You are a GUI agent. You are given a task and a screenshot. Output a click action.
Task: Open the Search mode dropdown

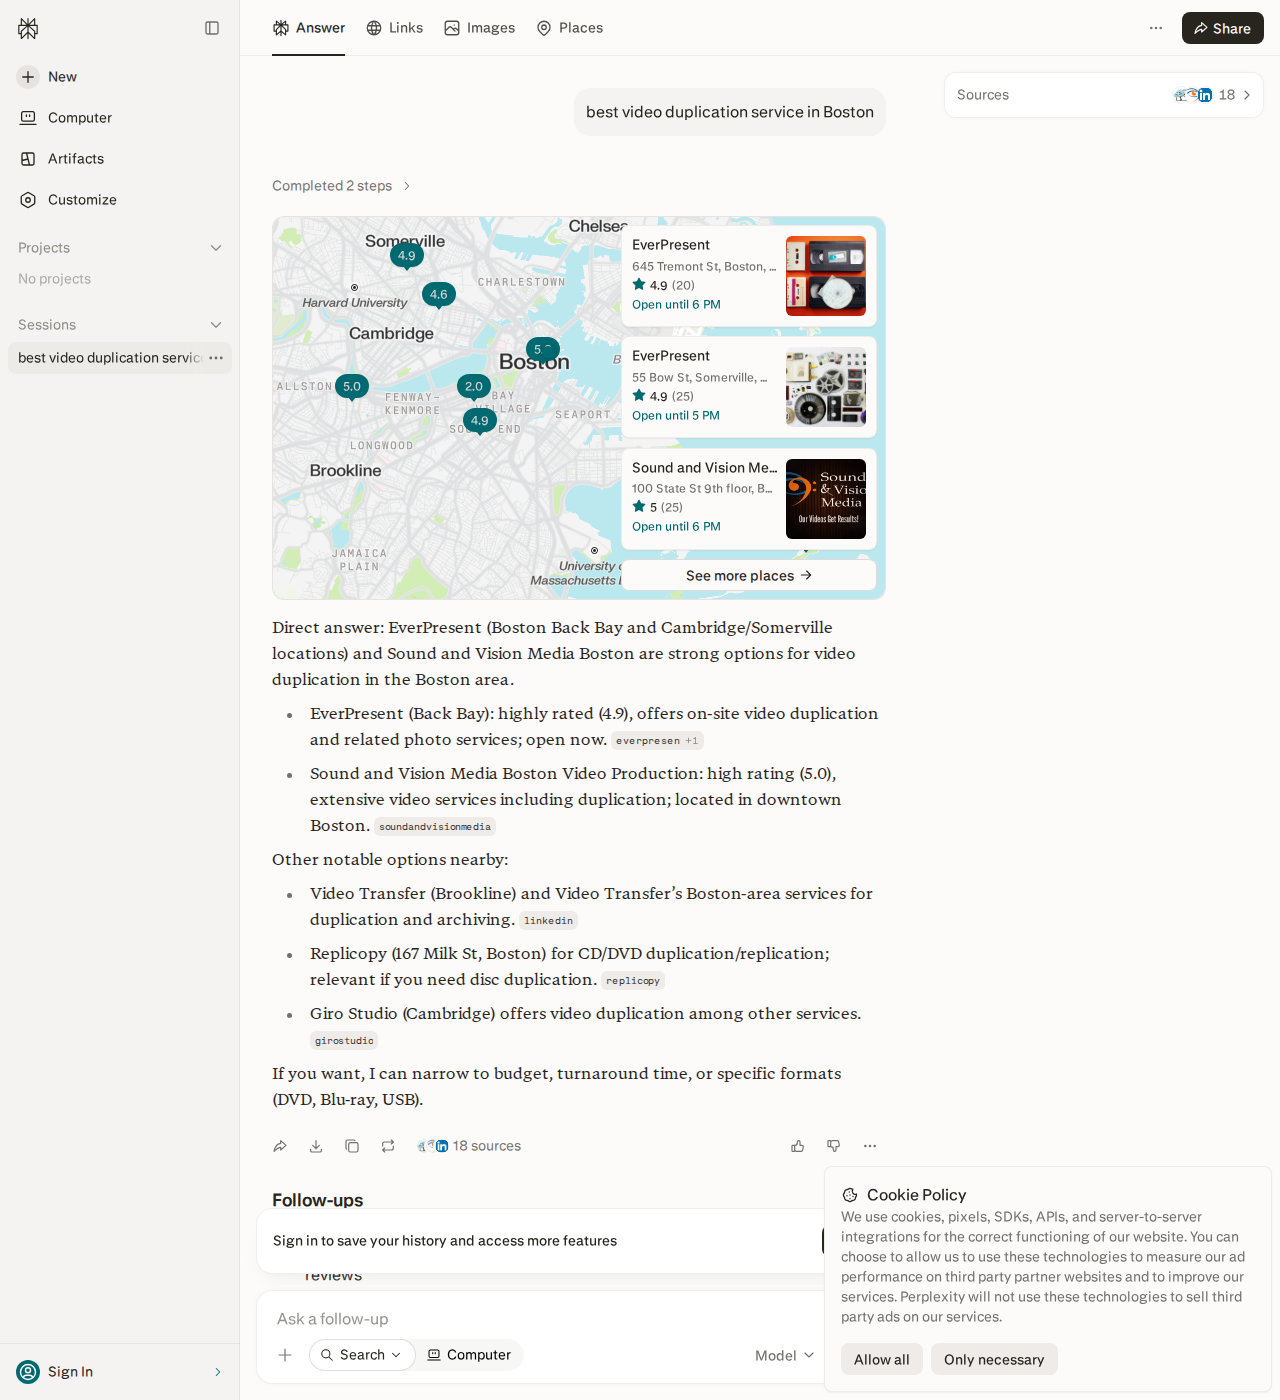[362, 1355]
